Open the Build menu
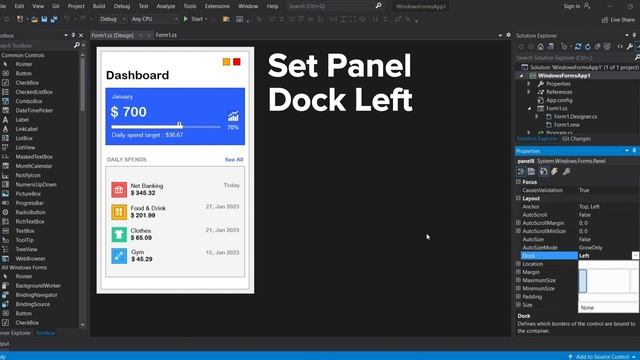Screen dimensions: 640x360 click(x=99, y=6)
